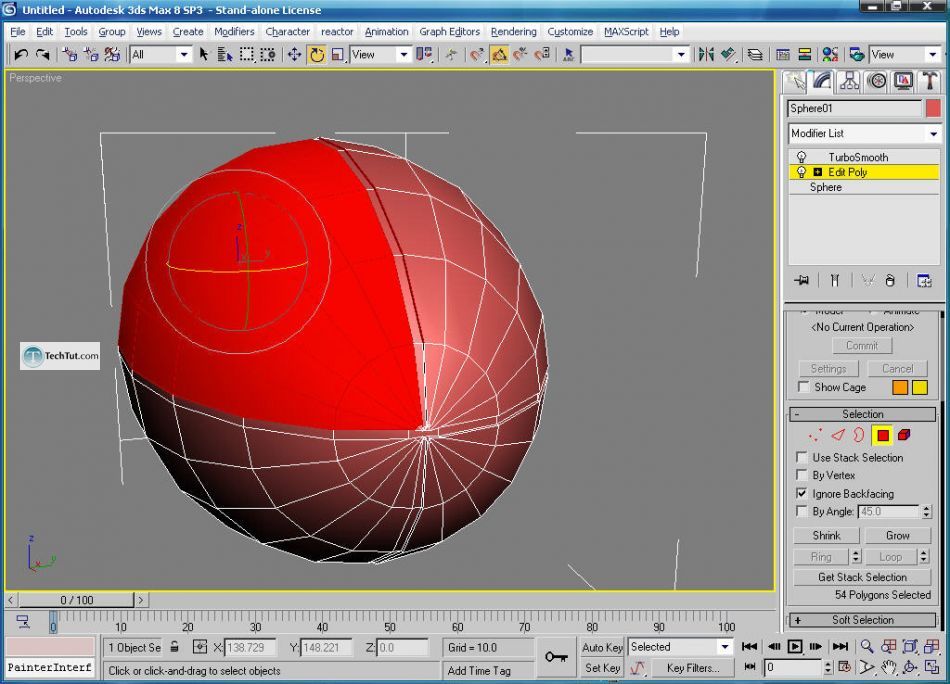Screen dimensions: 950x684
Task: Switch to the Hierarchy panel tab
Action: [849, 81]
